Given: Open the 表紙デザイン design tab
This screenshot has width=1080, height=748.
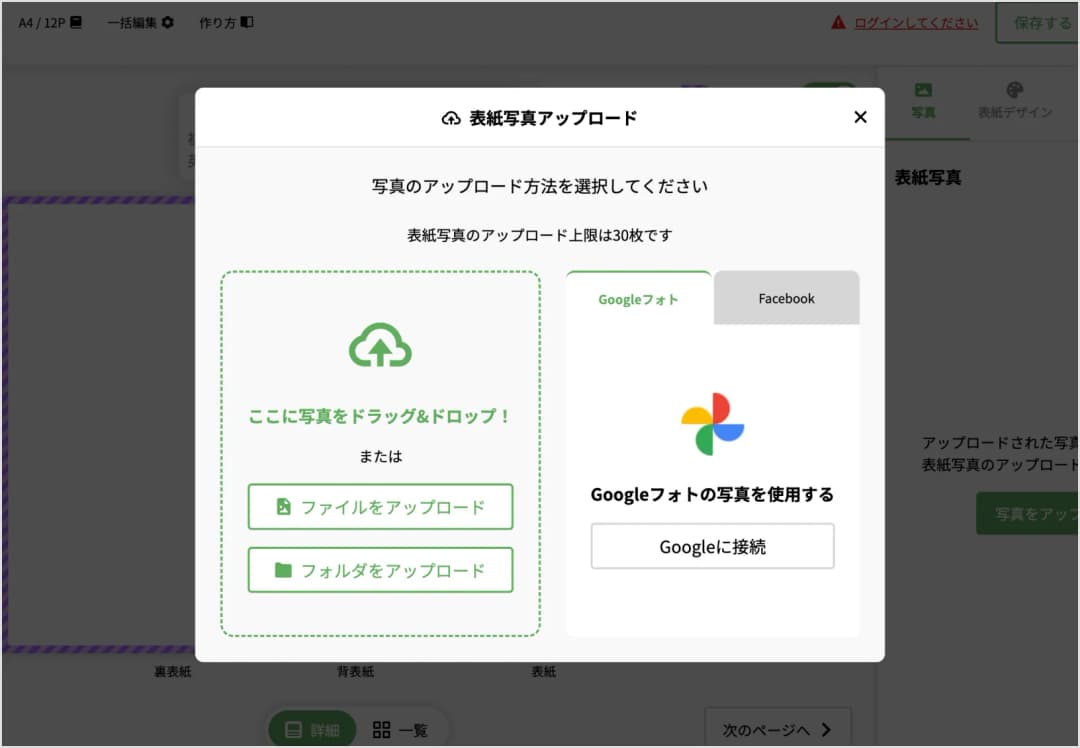Looking at the screenshot, I should pos(1015,95).
